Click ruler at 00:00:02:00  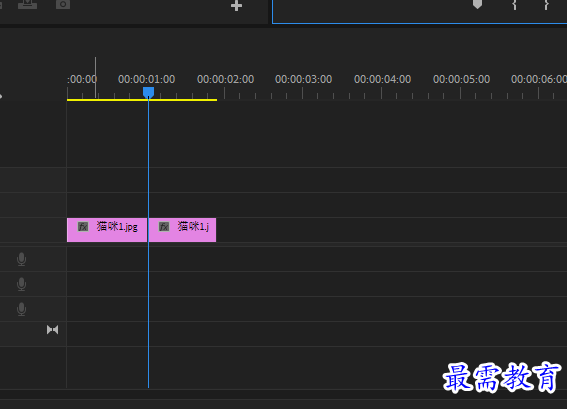(x=225, y=79)
